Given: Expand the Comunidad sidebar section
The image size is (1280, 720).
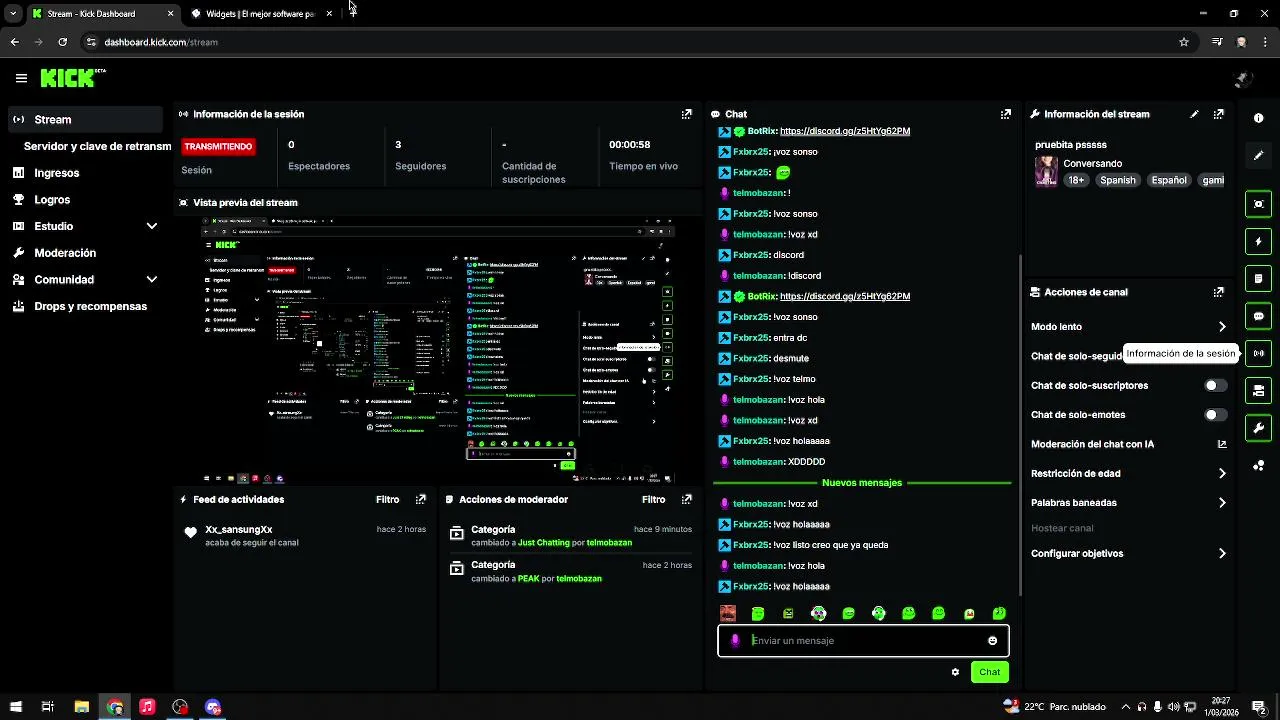Looking at the screenshot, I should 151,280.
